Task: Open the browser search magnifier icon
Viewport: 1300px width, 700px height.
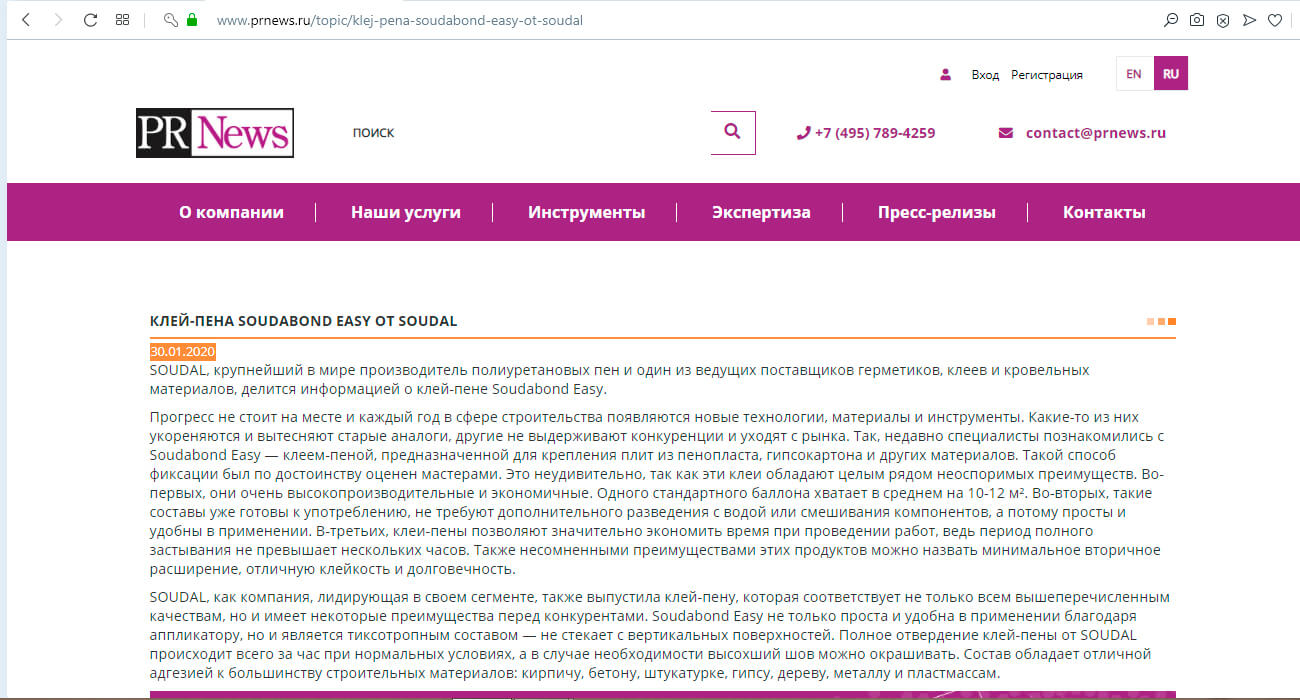Action: point(1171,20)
